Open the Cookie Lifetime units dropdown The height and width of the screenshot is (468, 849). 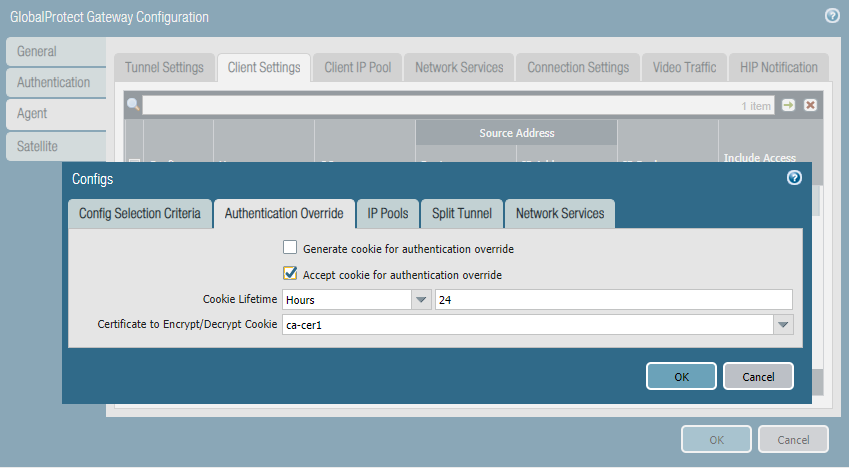coord(420,299)
